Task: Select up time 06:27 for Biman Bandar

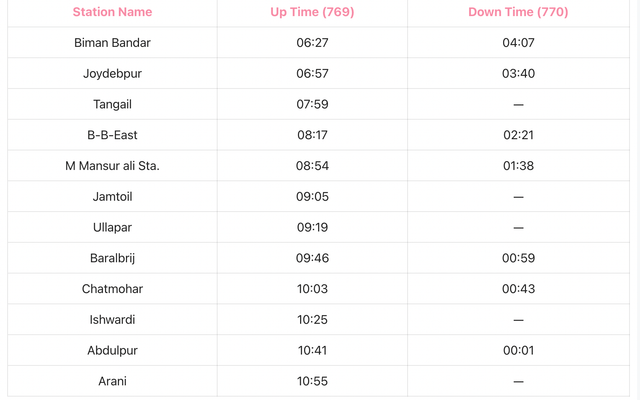Action: pyautogui.click(x=312, y=42)
